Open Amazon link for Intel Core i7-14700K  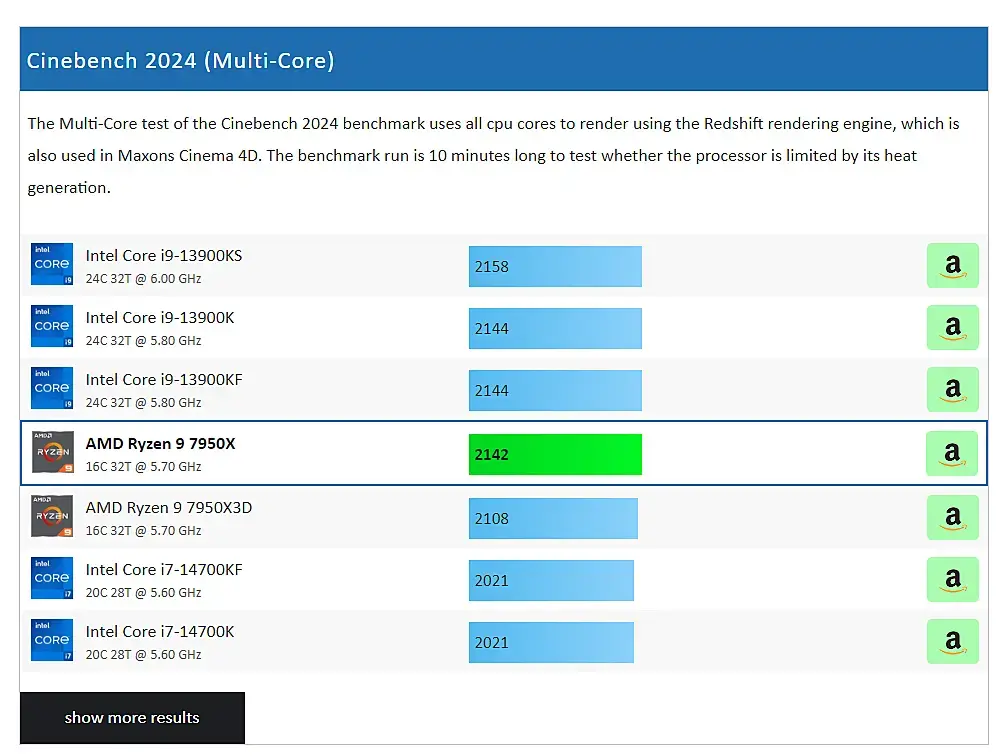coord(952,641)
